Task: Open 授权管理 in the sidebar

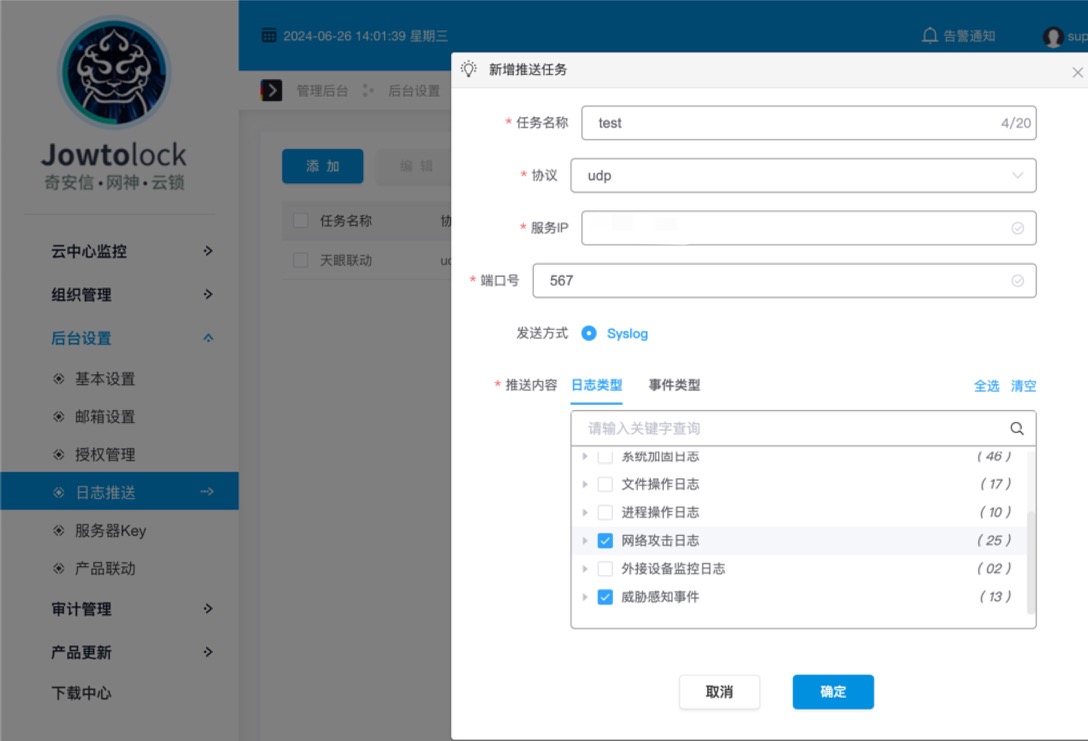Action: tap(105, 455)
